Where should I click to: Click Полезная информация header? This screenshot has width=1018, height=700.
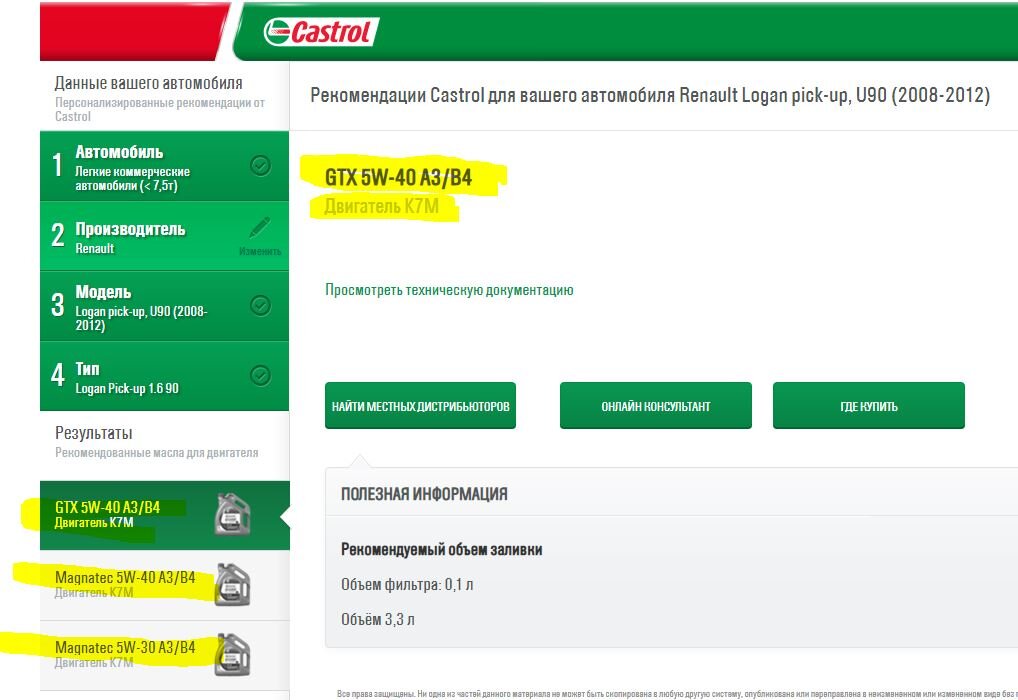pyautogui.click(x=424, y=494)
